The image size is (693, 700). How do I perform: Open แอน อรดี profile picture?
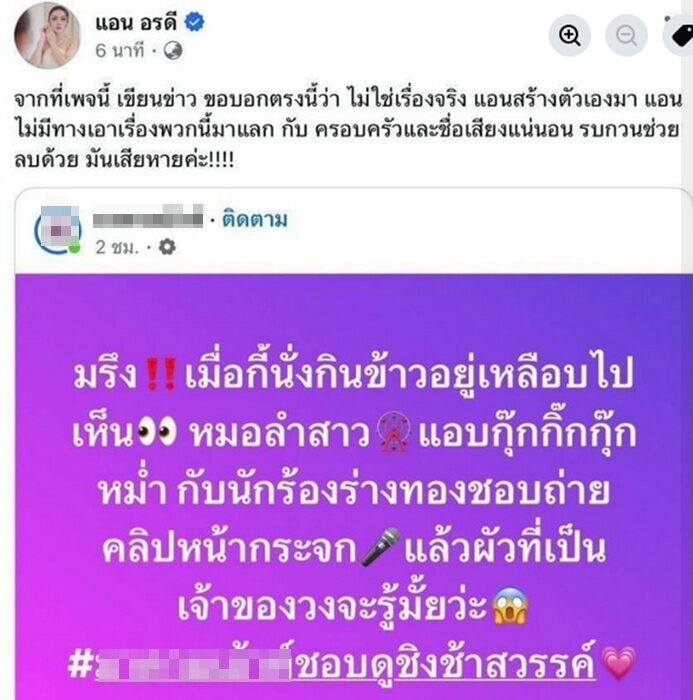47,35
